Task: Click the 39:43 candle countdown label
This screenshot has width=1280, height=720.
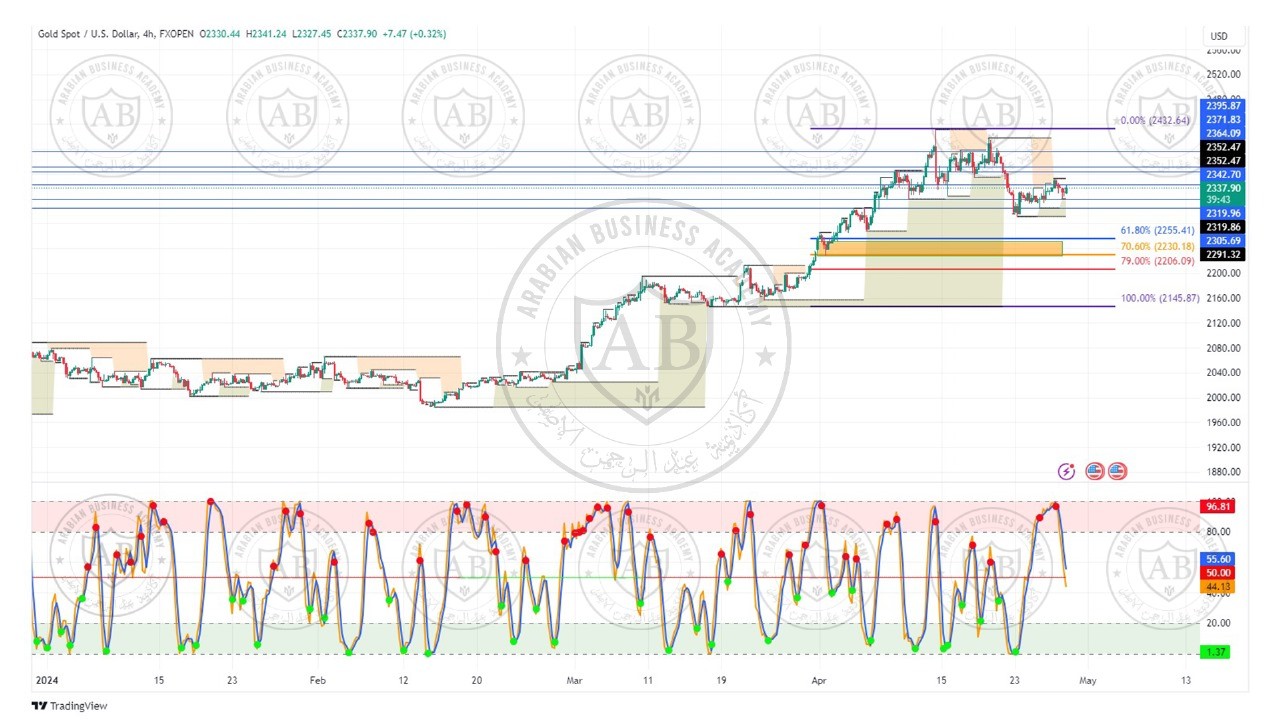Action: click(x=1223, y=200)
